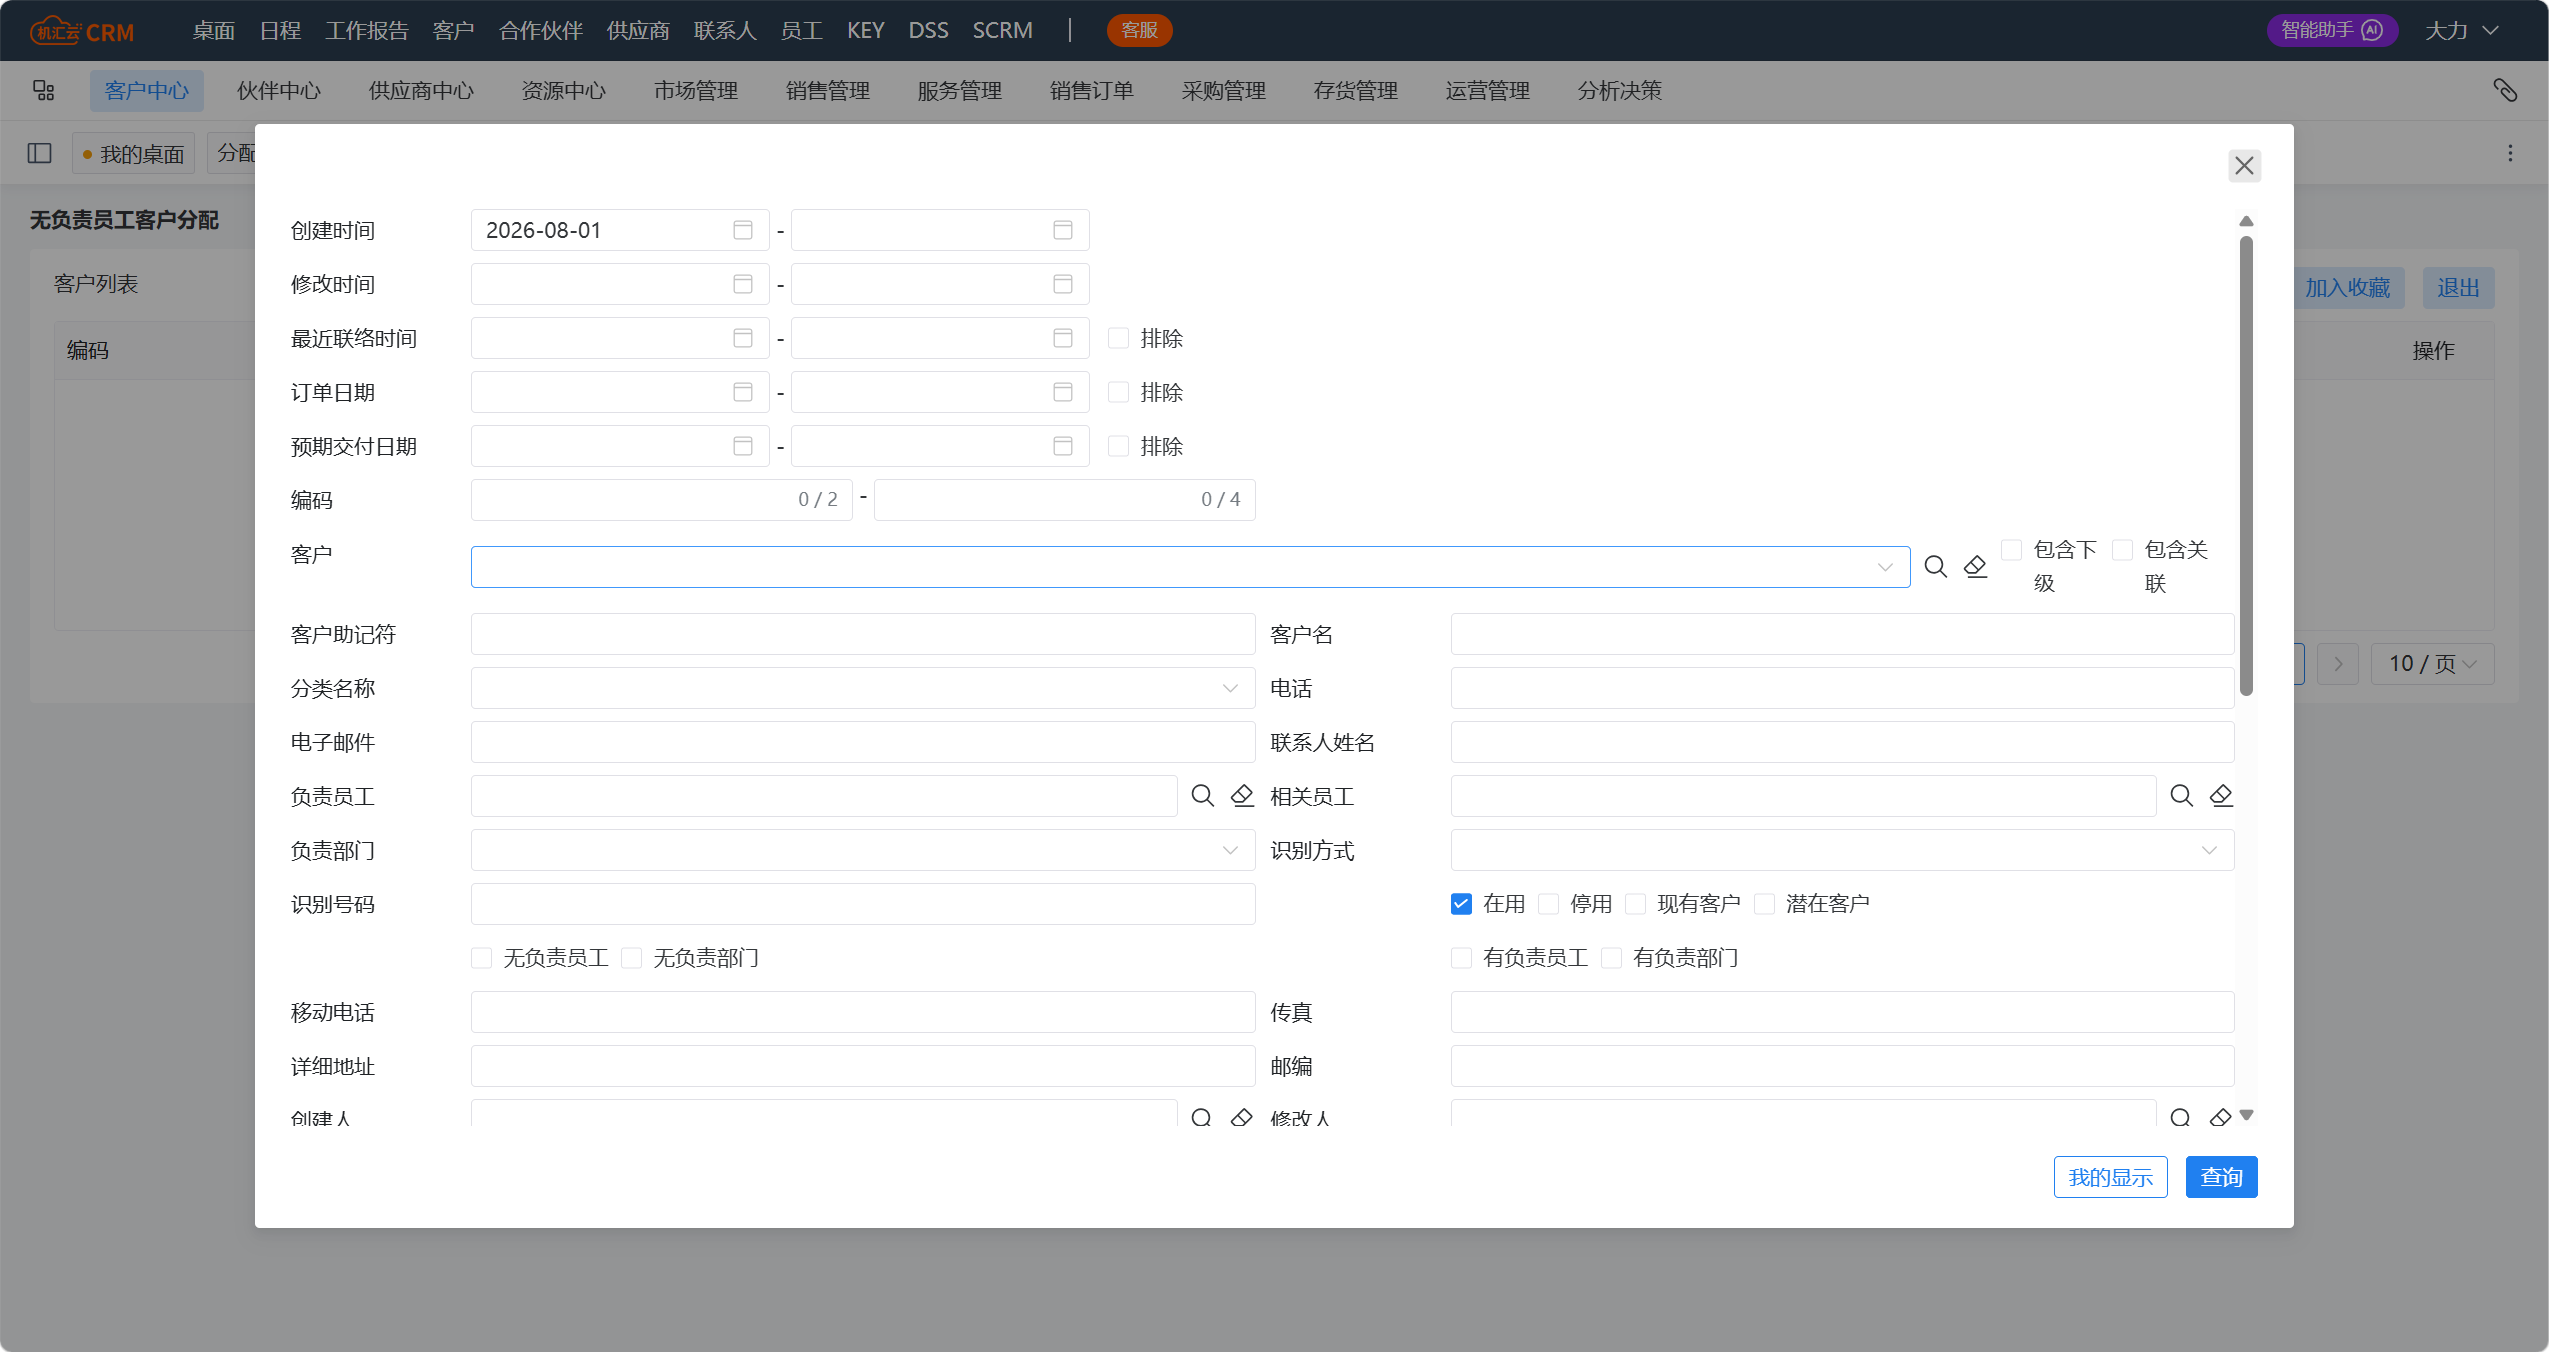Click search icon next to 客户 field
Screen dimensions: 2549x1352
pyautogui.click(x=1936, y=567)
